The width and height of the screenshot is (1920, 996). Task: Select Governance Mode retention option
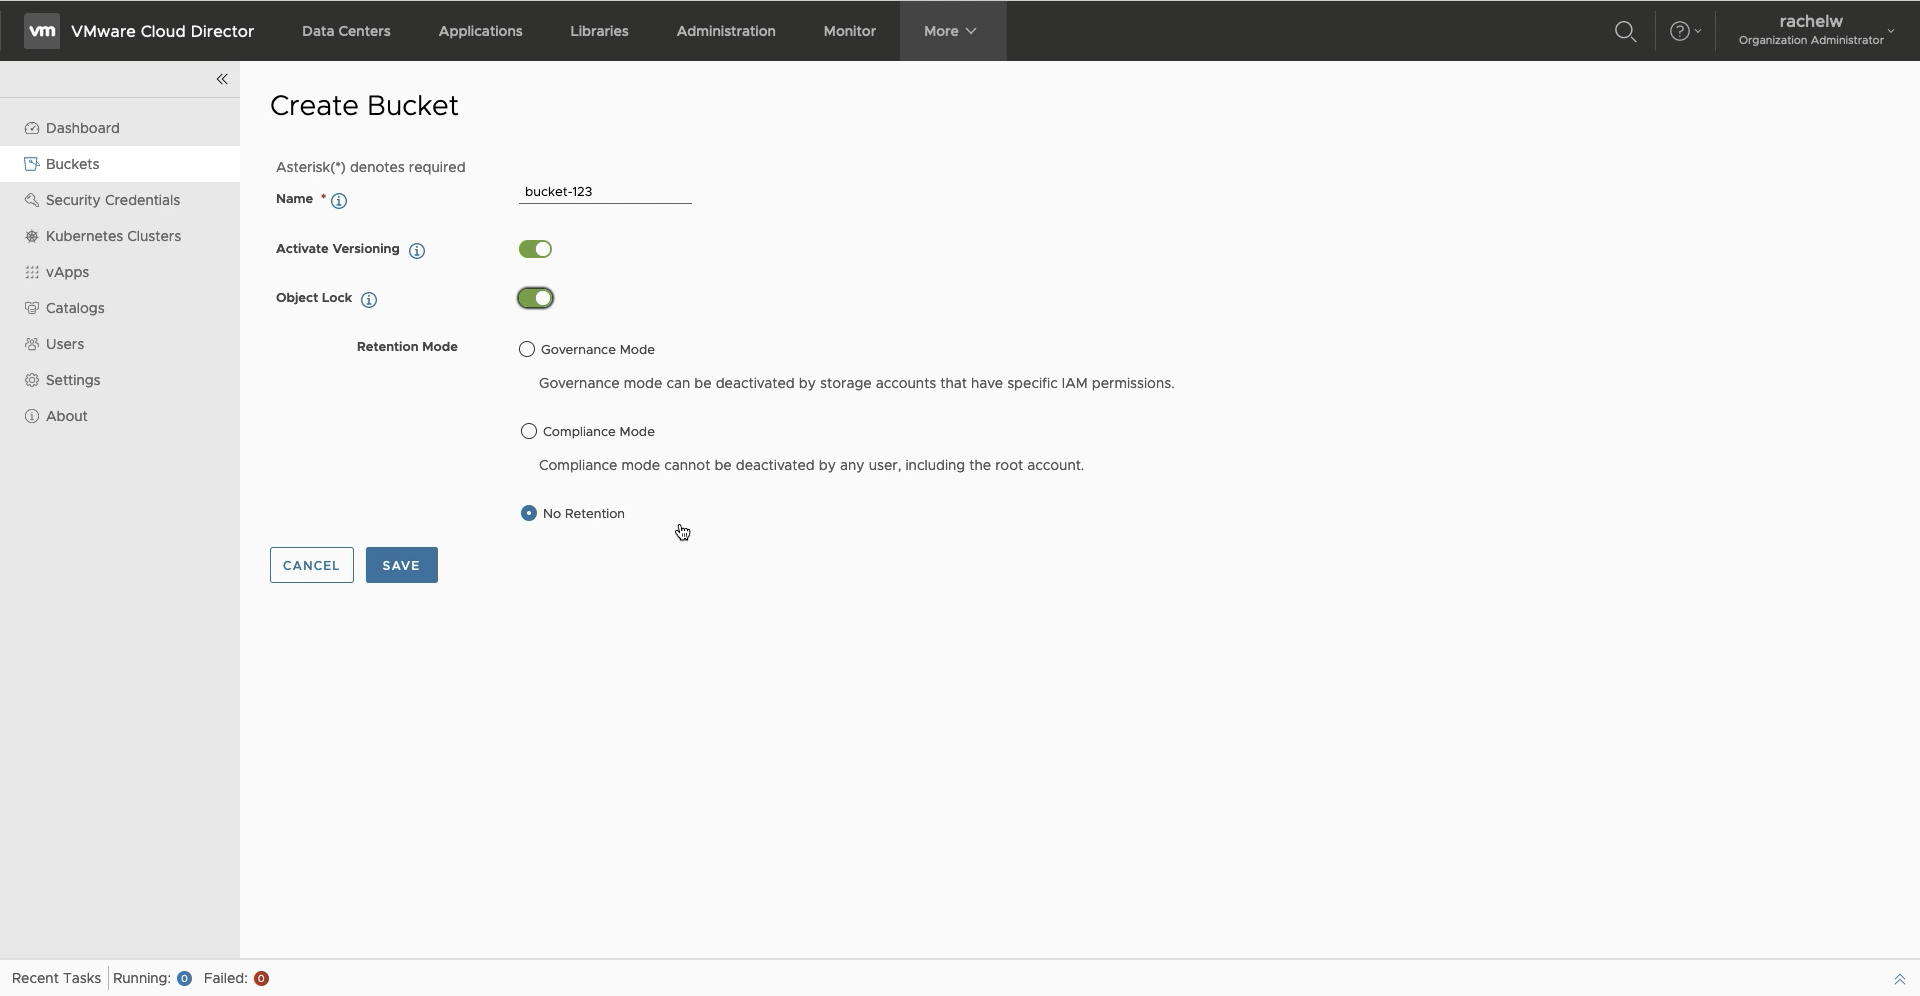click(527, 349)
